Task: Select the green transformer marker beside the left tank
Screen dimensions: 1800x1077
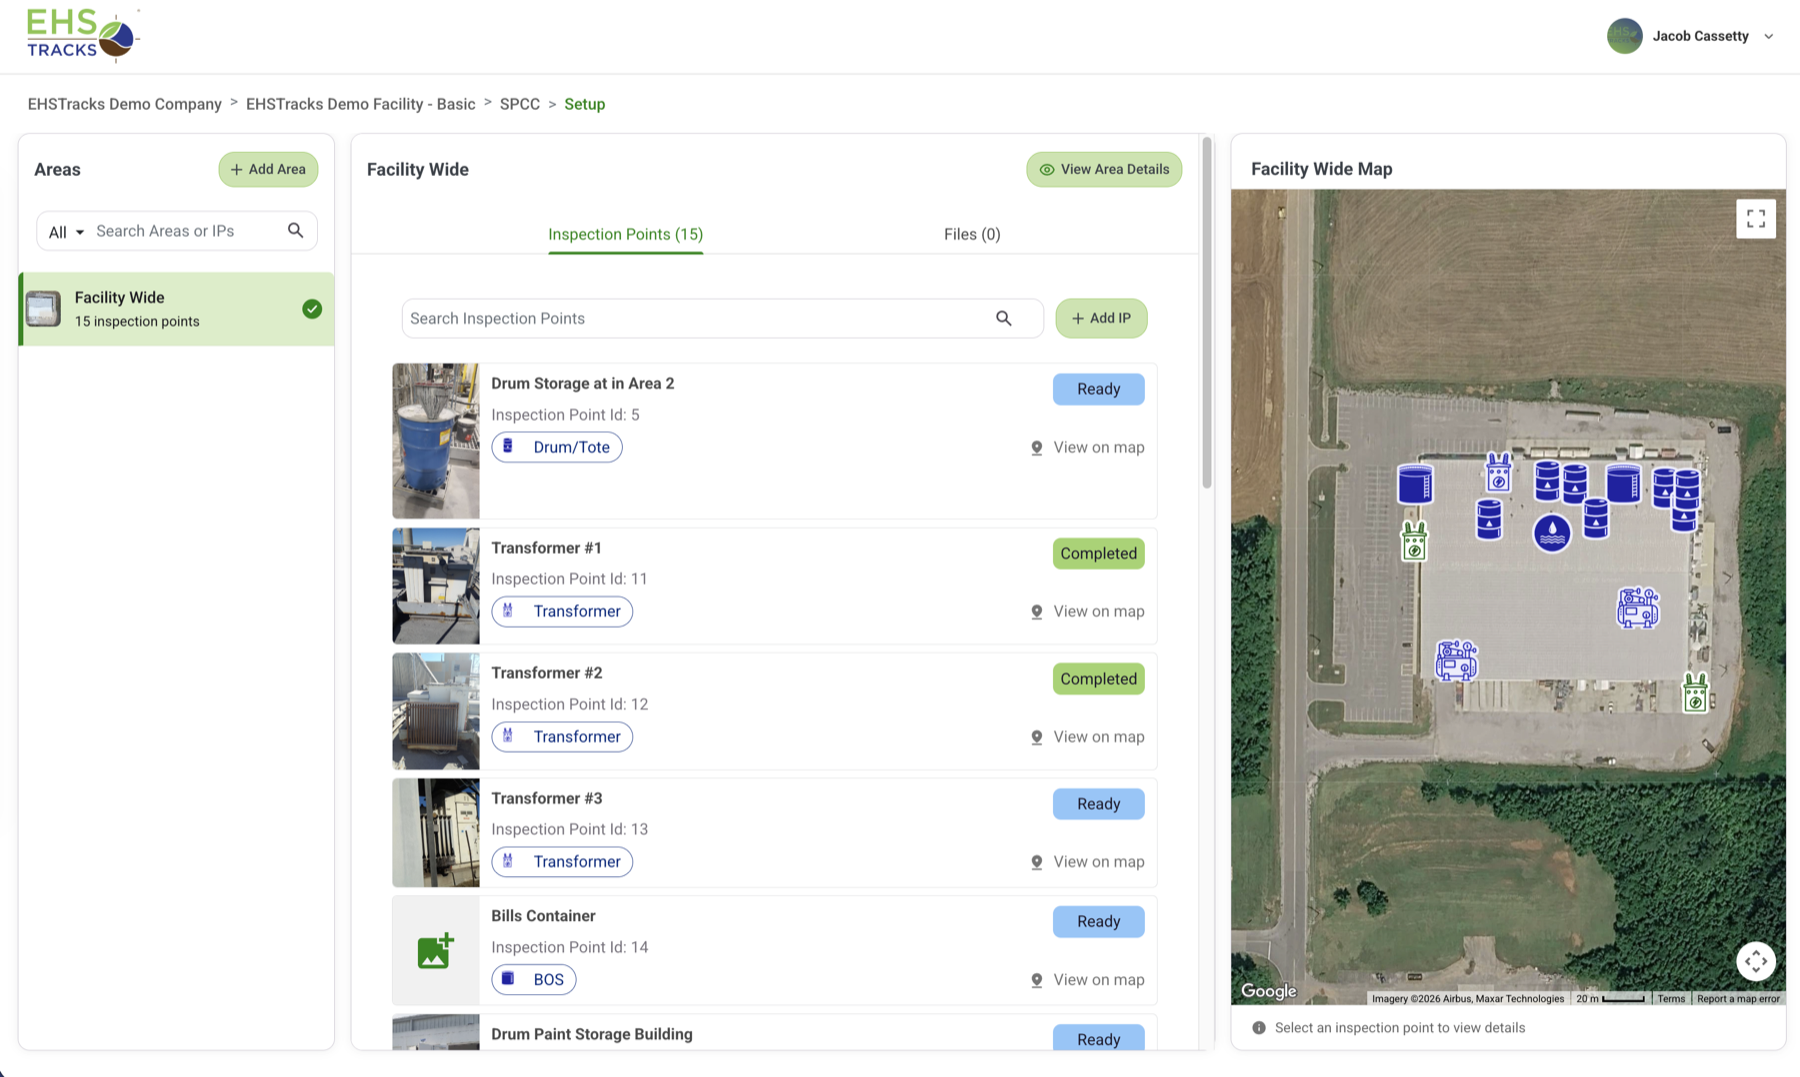Action: click(1414, 541)
